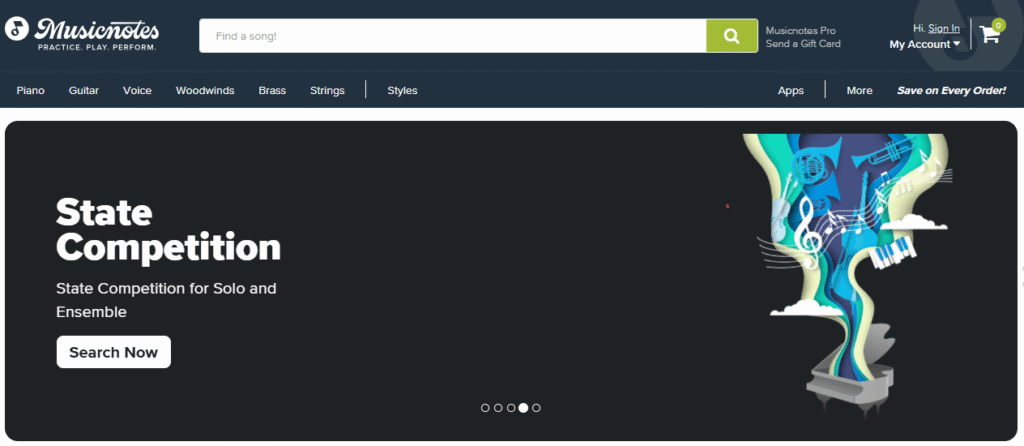Click the Search Now button

113,352
